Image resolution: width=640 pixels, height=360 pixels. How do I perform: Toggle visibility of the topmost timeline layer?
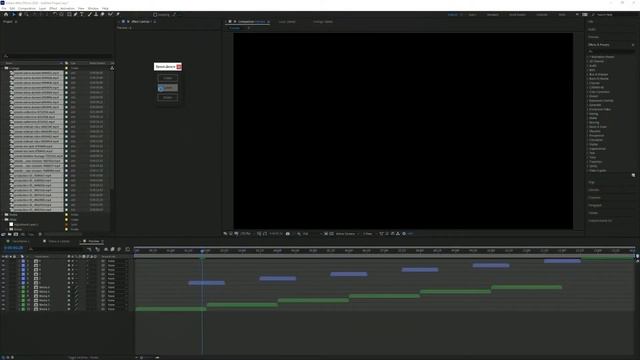[x=3, y=260]
